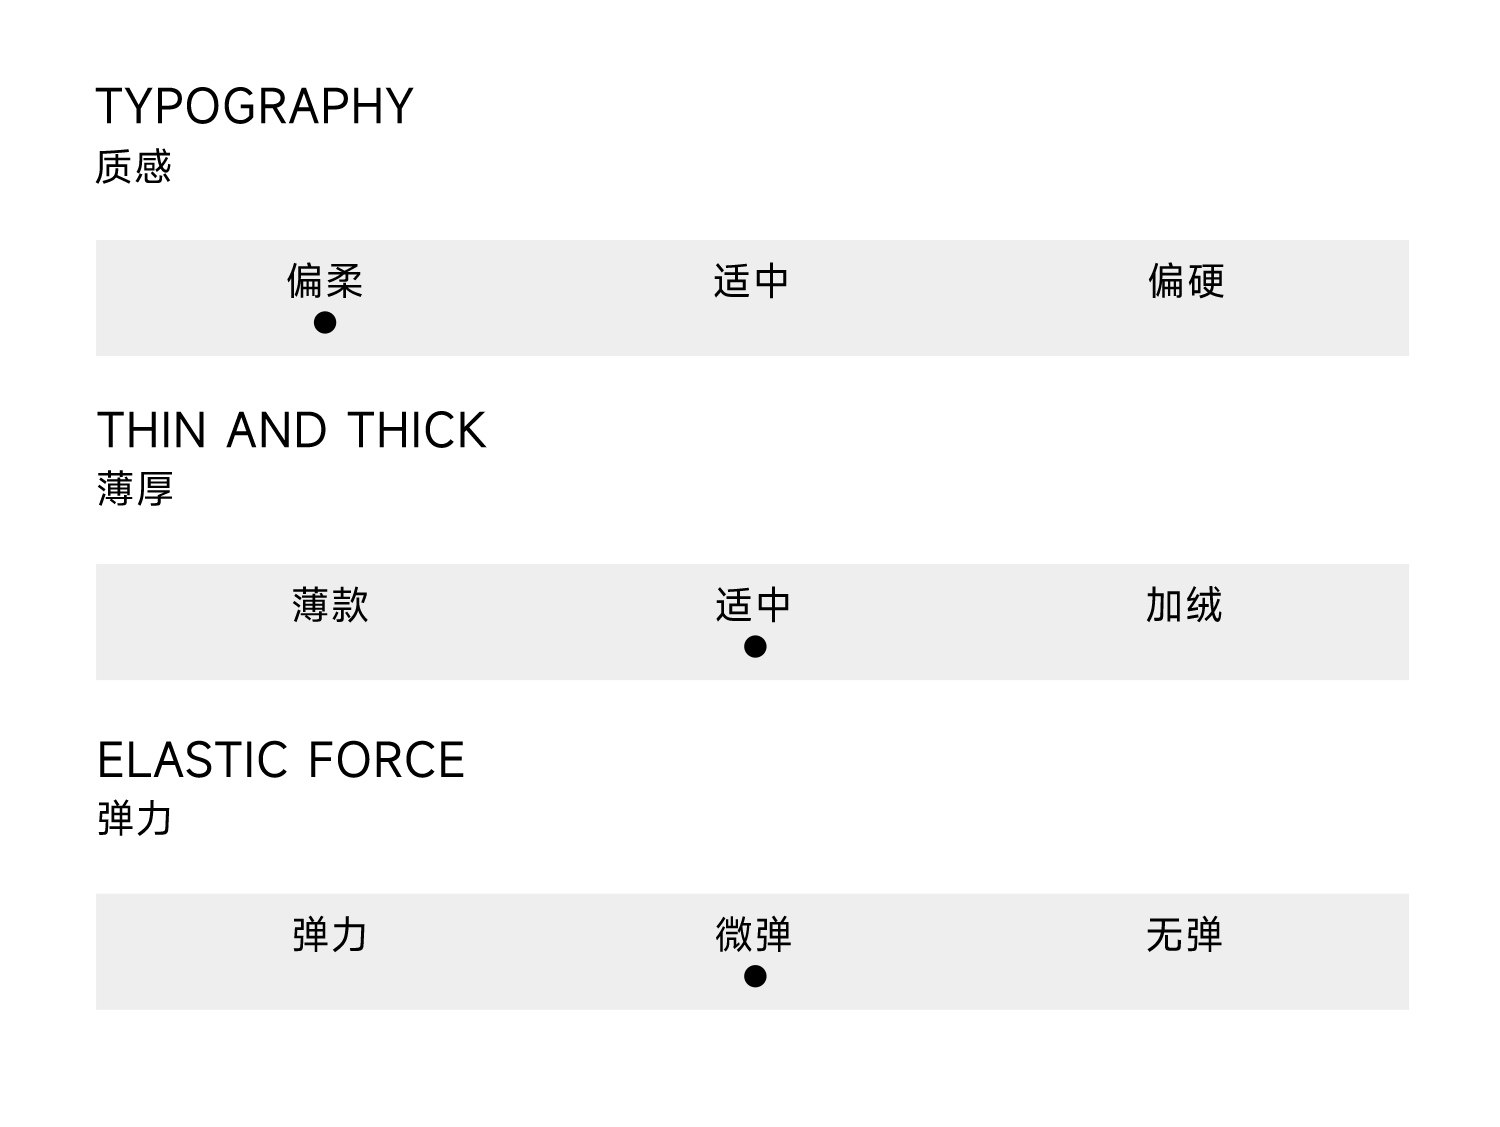Choose the 偏硬 texture option
Image resolution: width=1500 pixels, height=1127 pixels.
[x=1186, y=281]
